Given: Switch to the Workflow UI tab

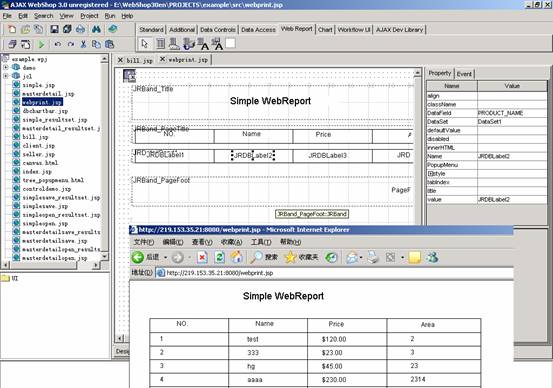Looking at the screenshot, I should 354,30.
